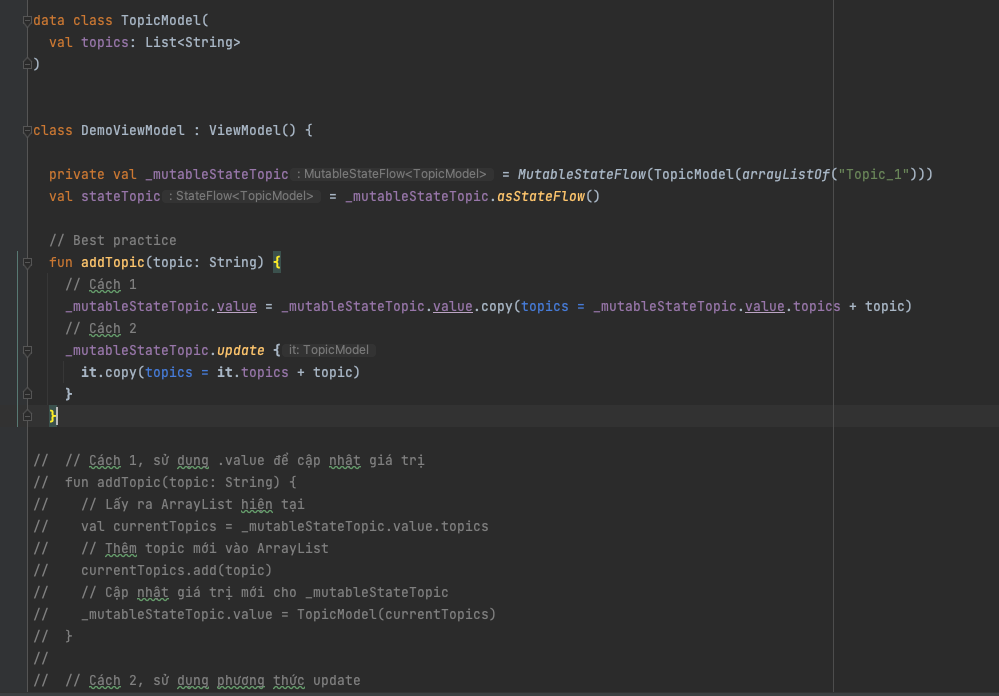This screenshot has width=999, height=696.
Task: Collapse the TopicModel data class fold marker
Action: click(27, 20)
